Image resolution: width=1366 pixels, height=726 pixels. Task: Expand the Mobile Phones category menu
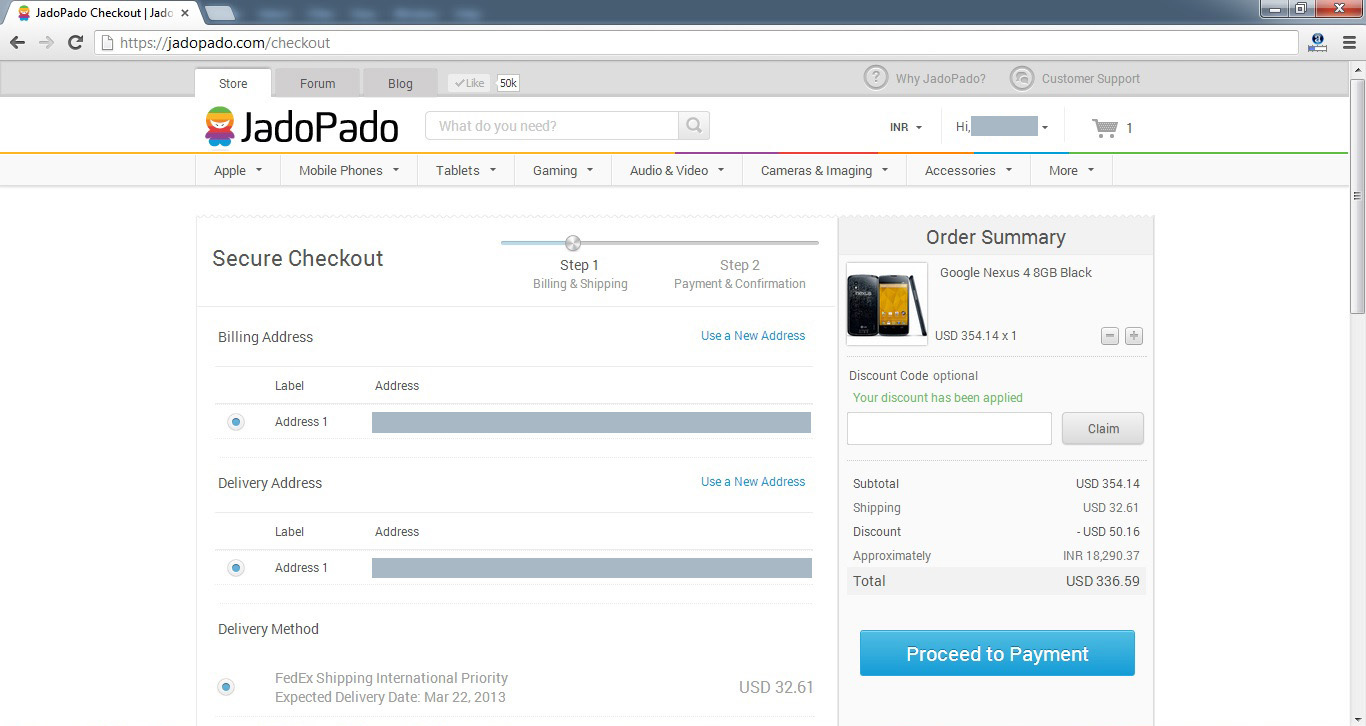349,170
